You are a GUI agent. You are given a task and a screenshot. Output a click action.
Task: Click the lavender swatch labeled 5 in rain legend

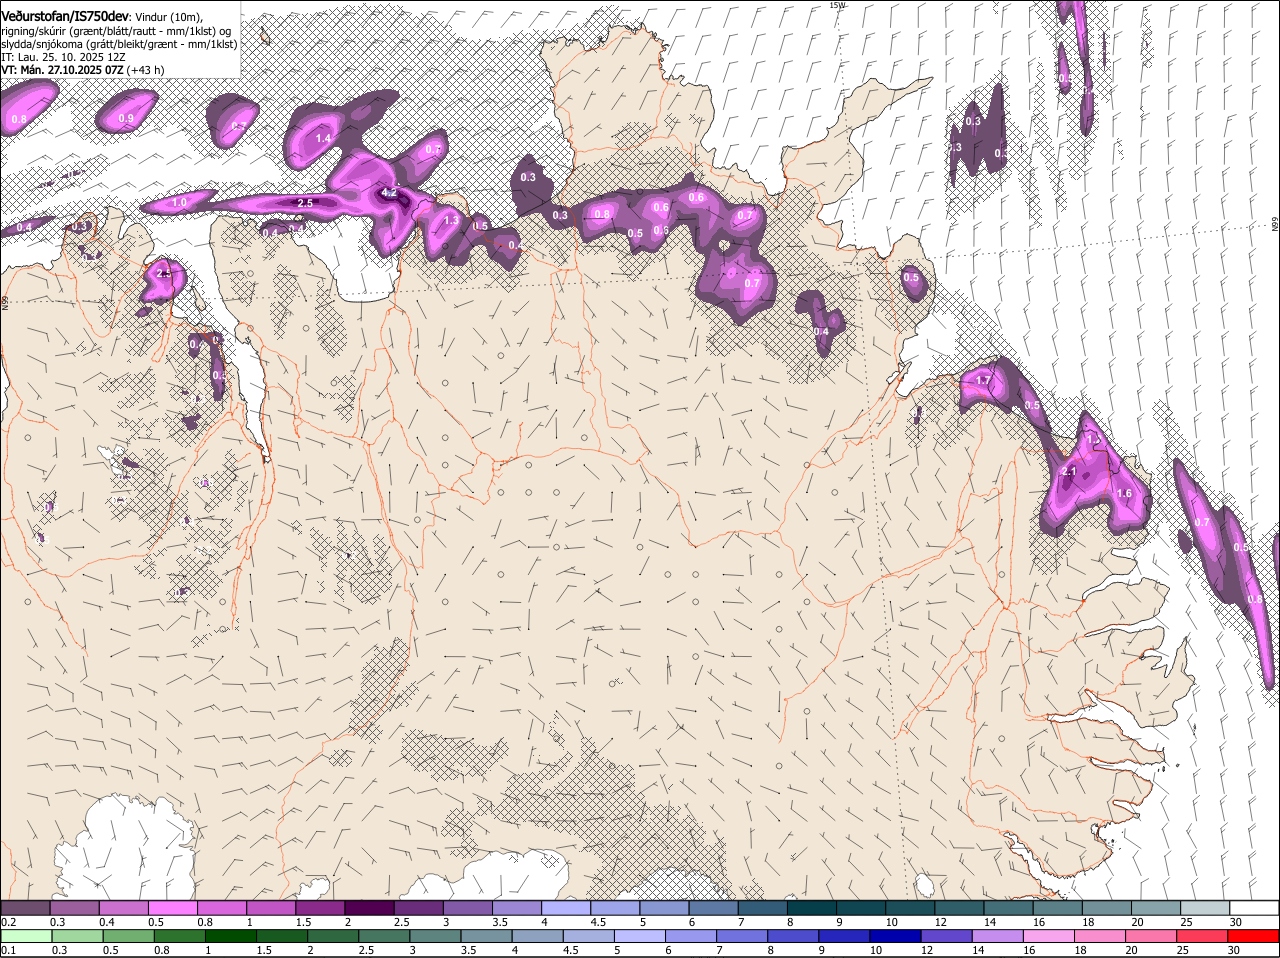tap(640, 936)
